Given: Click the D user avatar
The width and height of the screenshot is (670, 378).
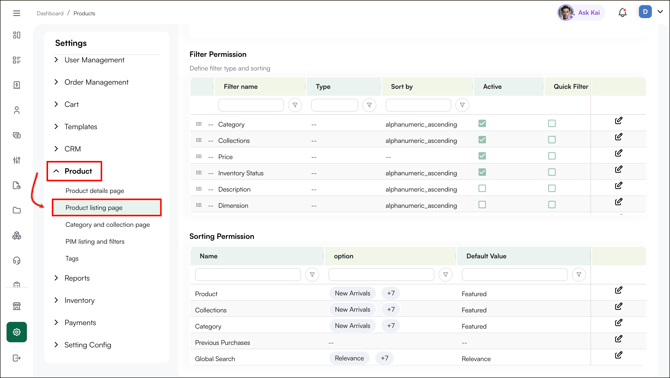Looking at the screenshot, I should (645, 12).
